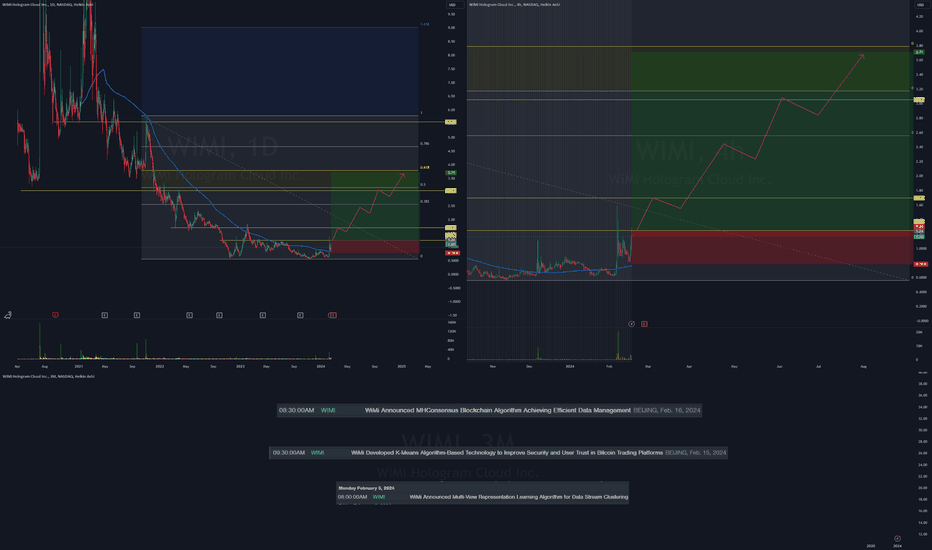
Task: Open the red dividend marker near Aug 2020
Action: click(55, 315)
